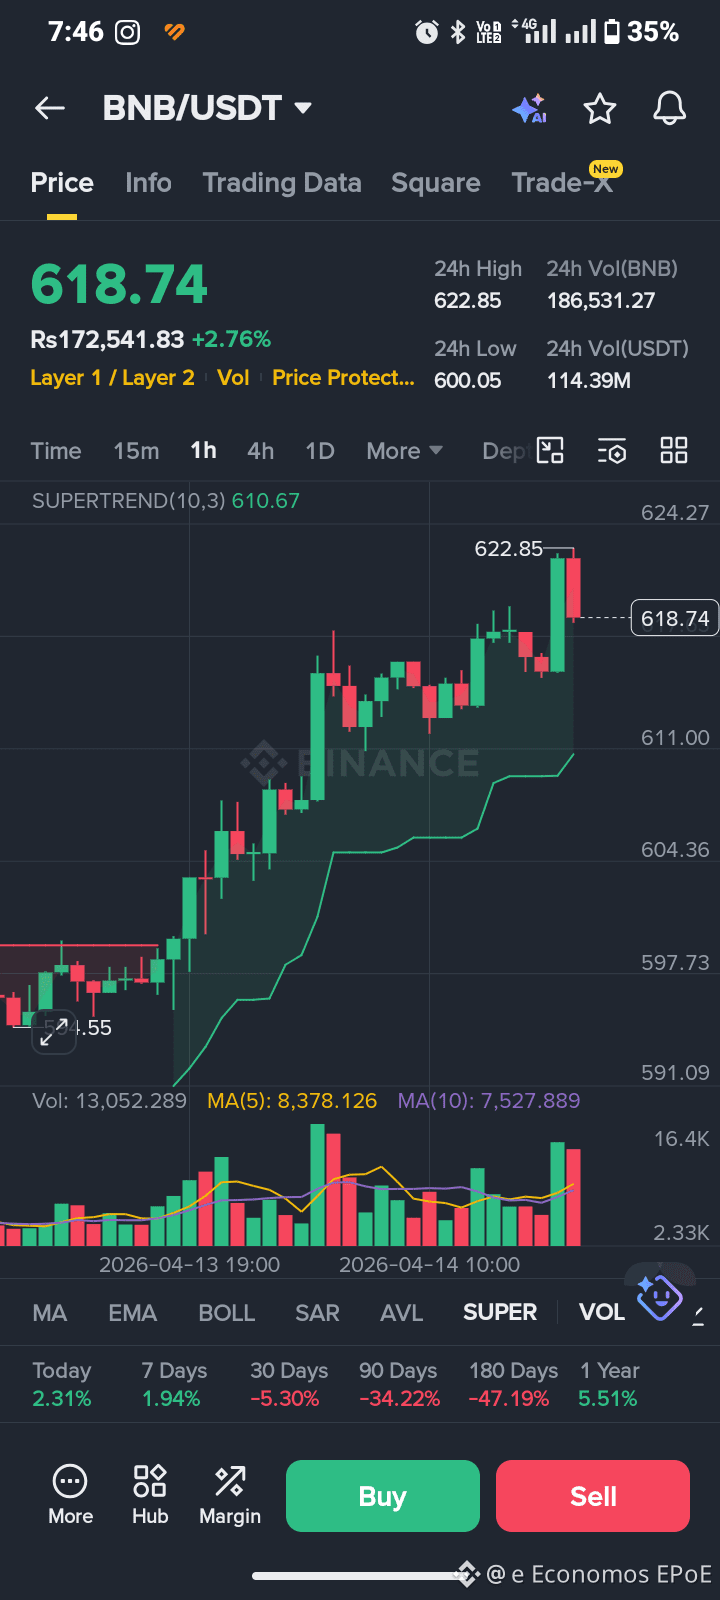
Task: Tap 180 Days performance -47.19%
Action: pyautogui.click(x=514, y=1385)
